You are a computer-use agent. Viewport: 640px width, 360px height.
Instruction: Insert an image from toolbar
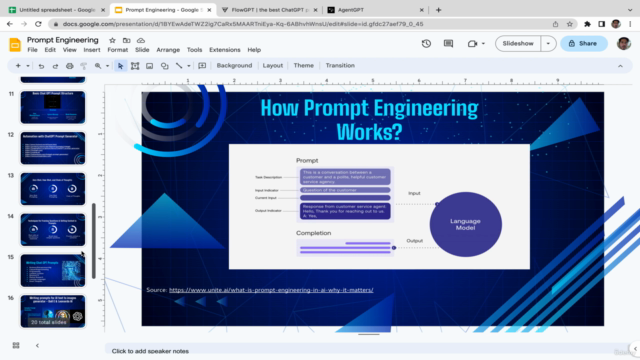click(149, 66)
